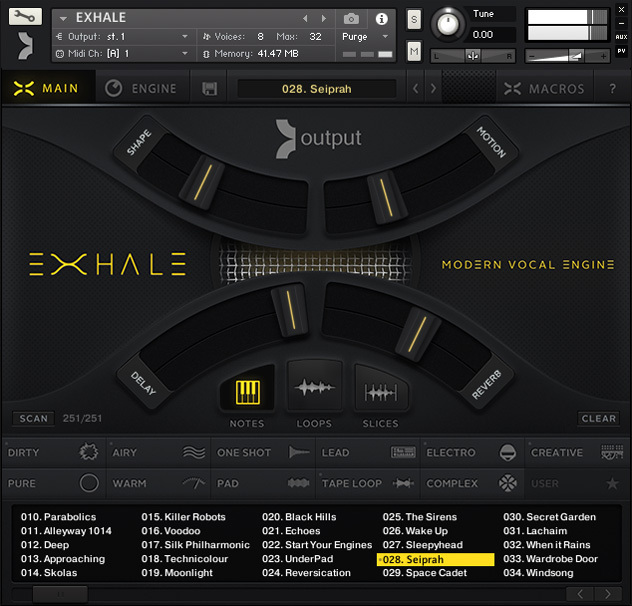Open the Output st. 1 dropdown
Image resolution: width=632 pixels, height=606 pixels.
pyautogui.click(x=122, y=37)
